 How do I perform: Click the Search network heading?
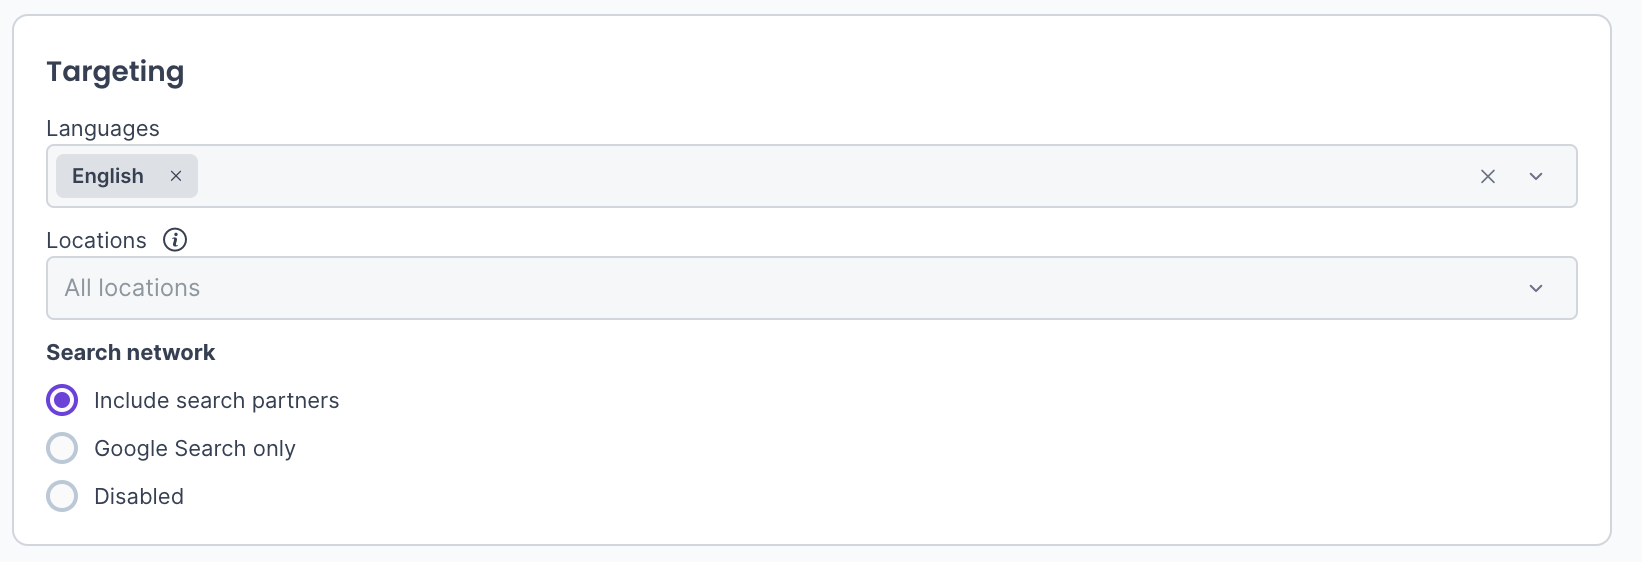pyautogui.click(x=131, y=352)
